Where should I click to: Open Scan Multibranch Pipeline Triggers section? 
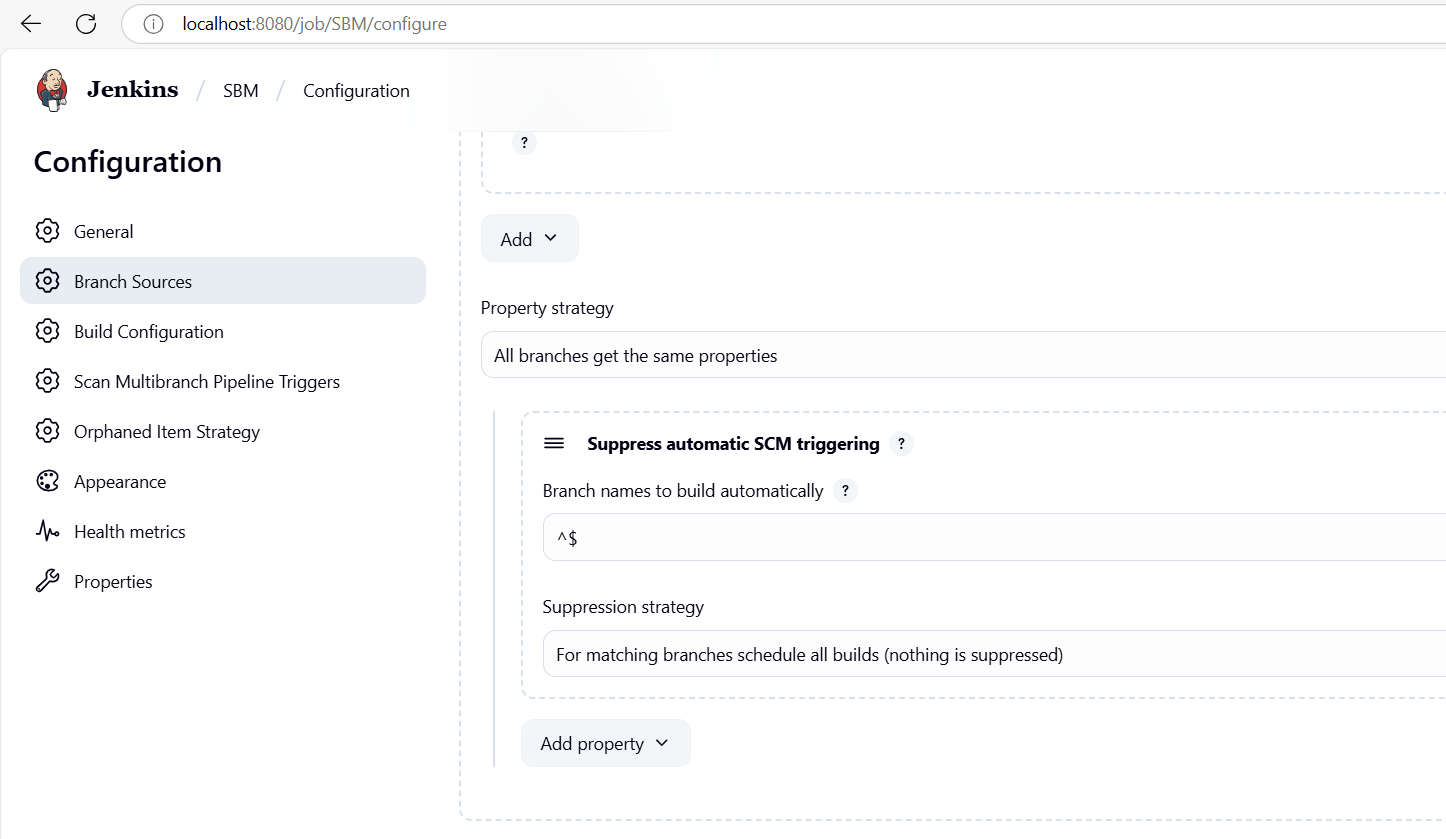[x=206, y=382]
